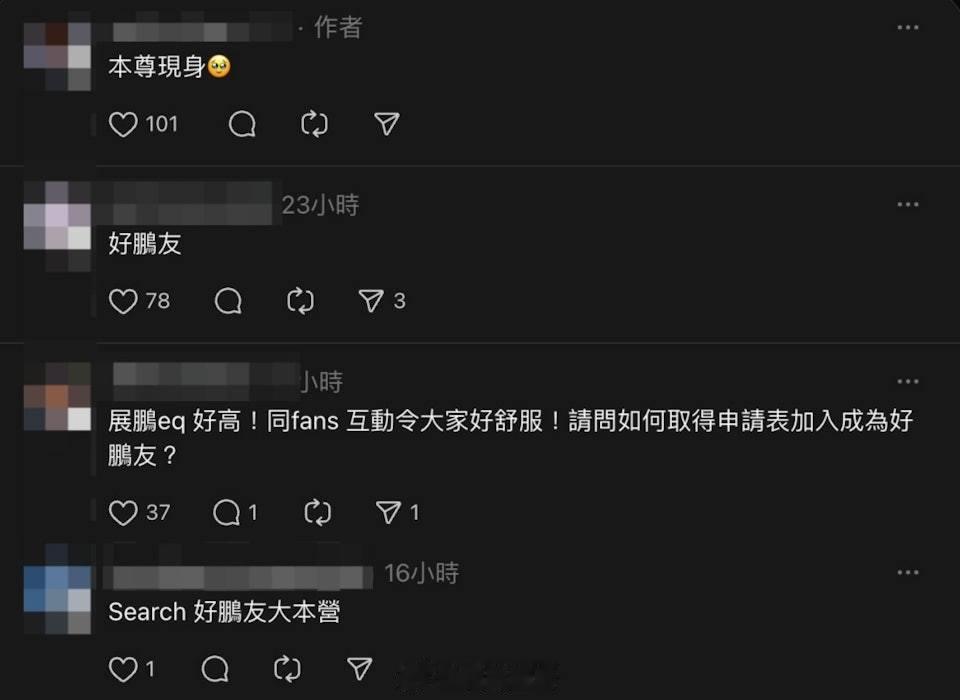Image resolution: width=960 pixels, height=700 pixels.
Task: Repost the 好鵬友 comment
Action: tap(300, 301)
